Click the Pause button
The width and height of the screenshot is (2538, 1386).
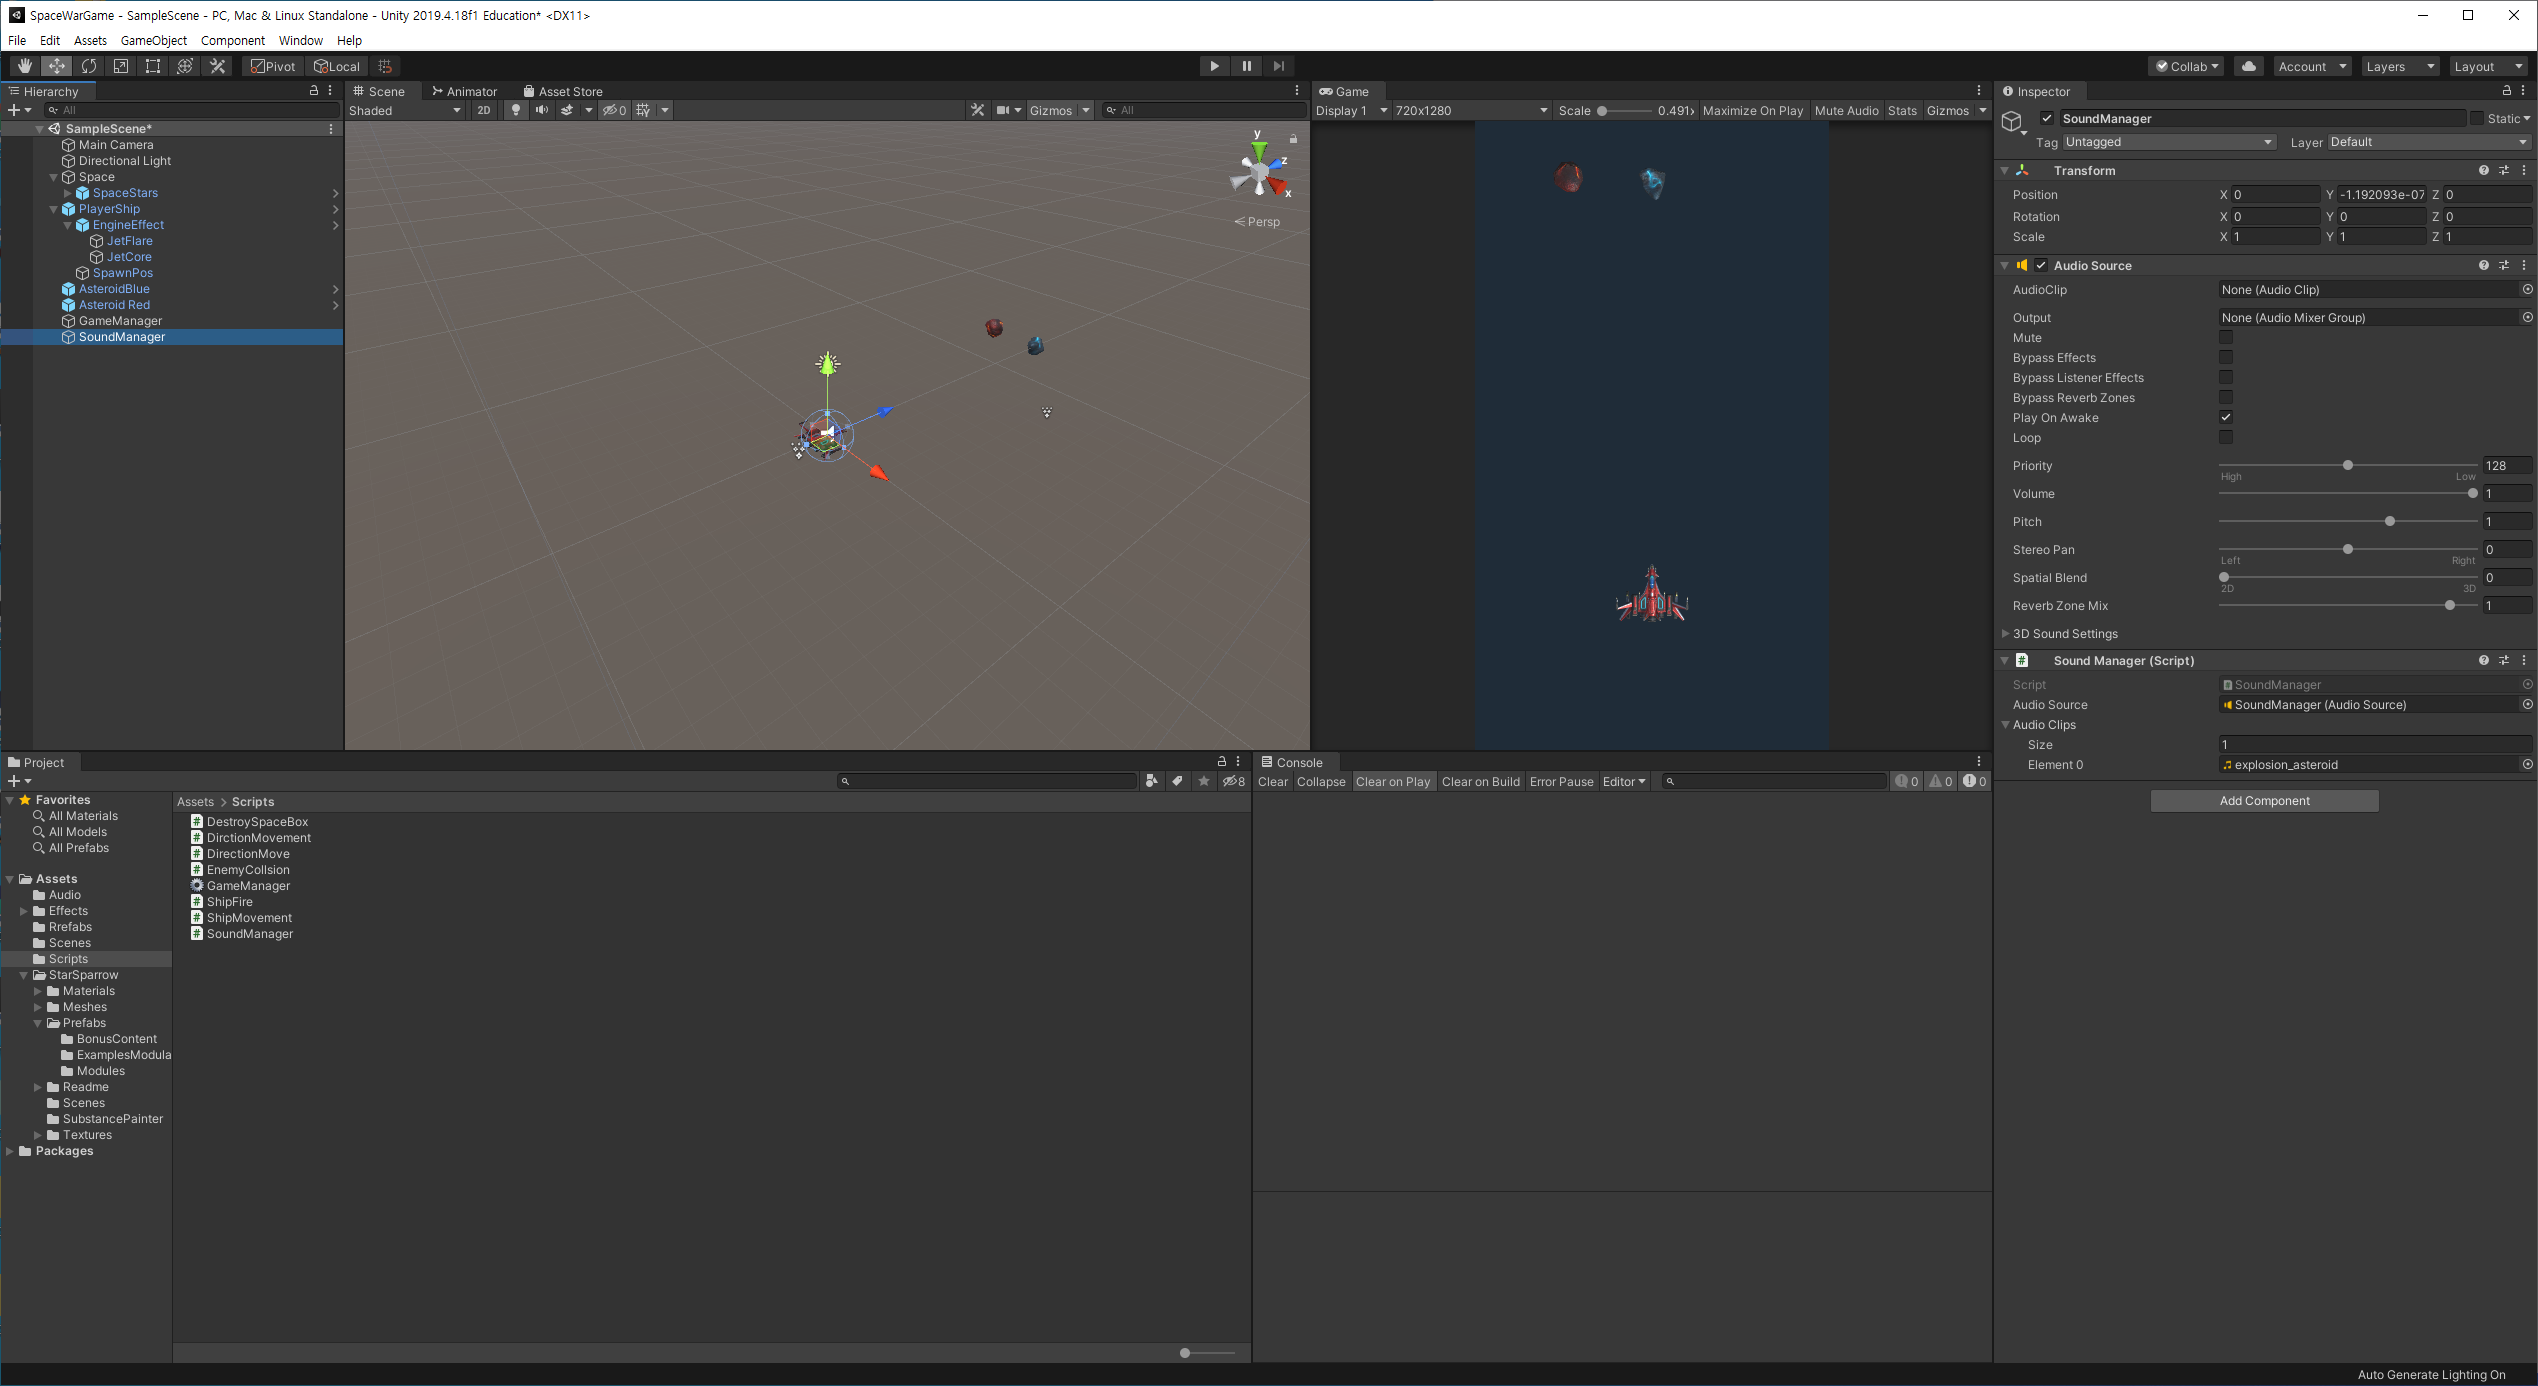[1246, 66]
